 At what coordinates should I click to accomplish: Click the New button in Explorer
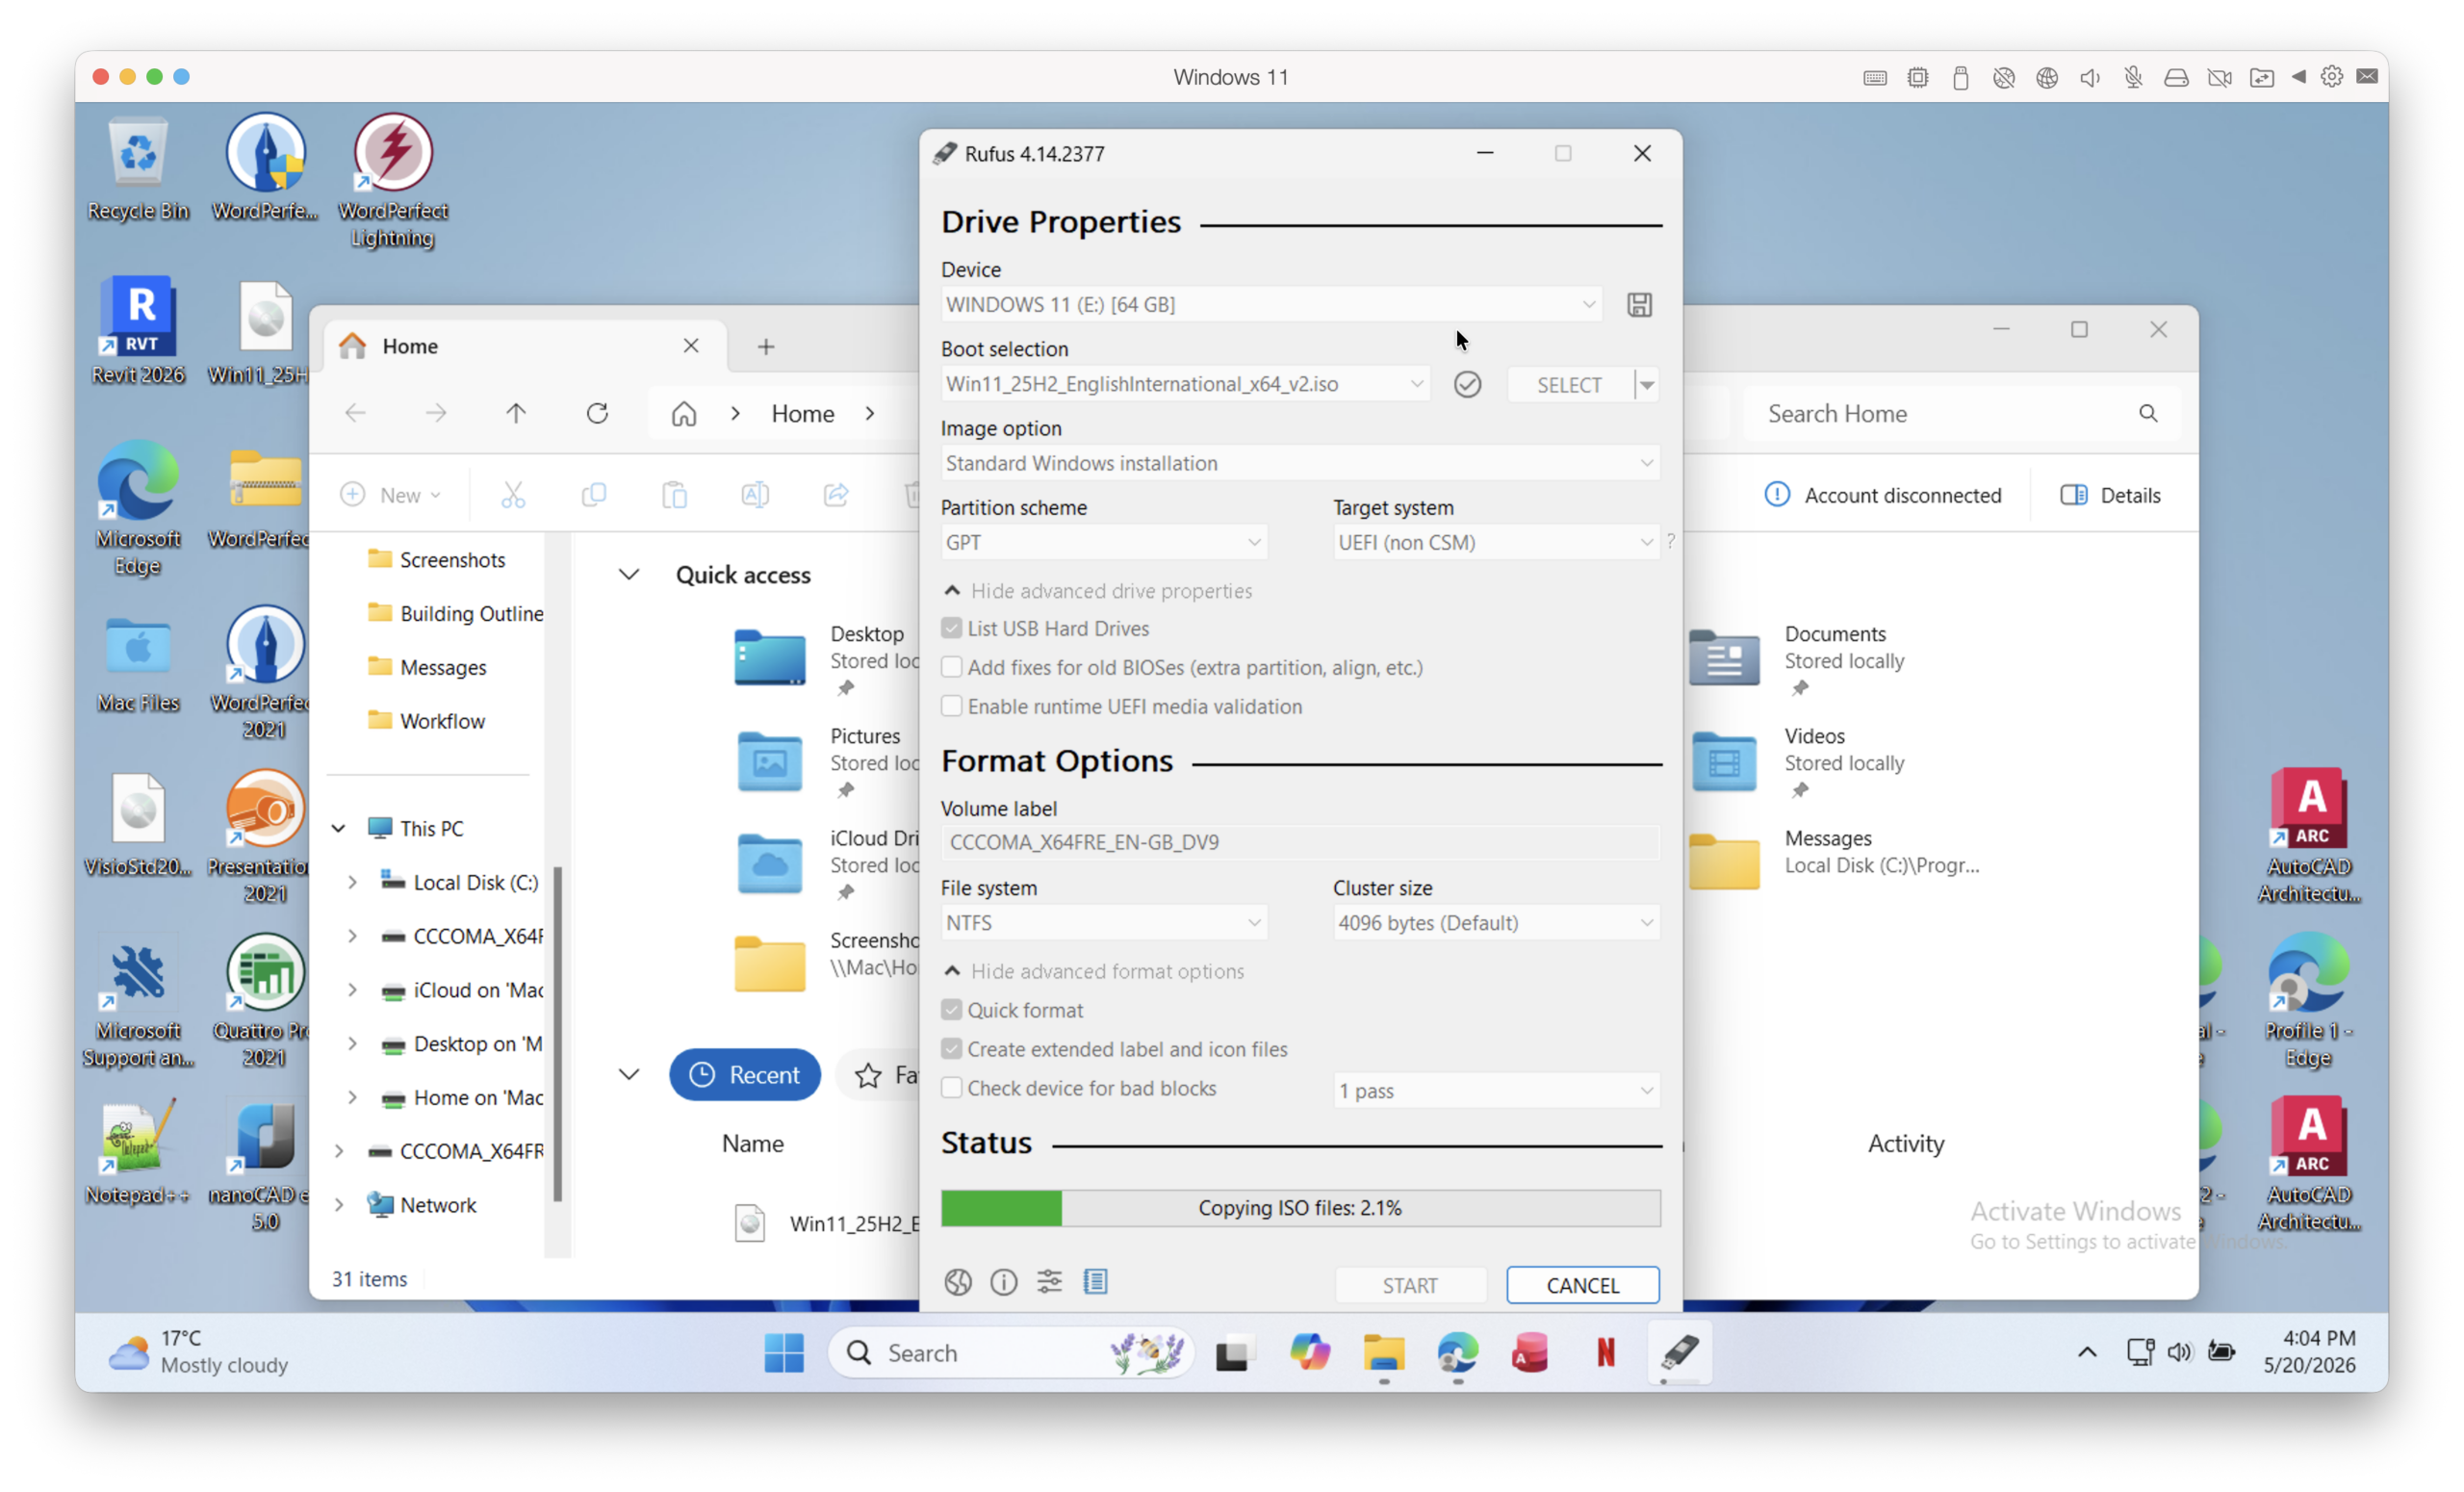pyautogui.click(x=390, y=495)
